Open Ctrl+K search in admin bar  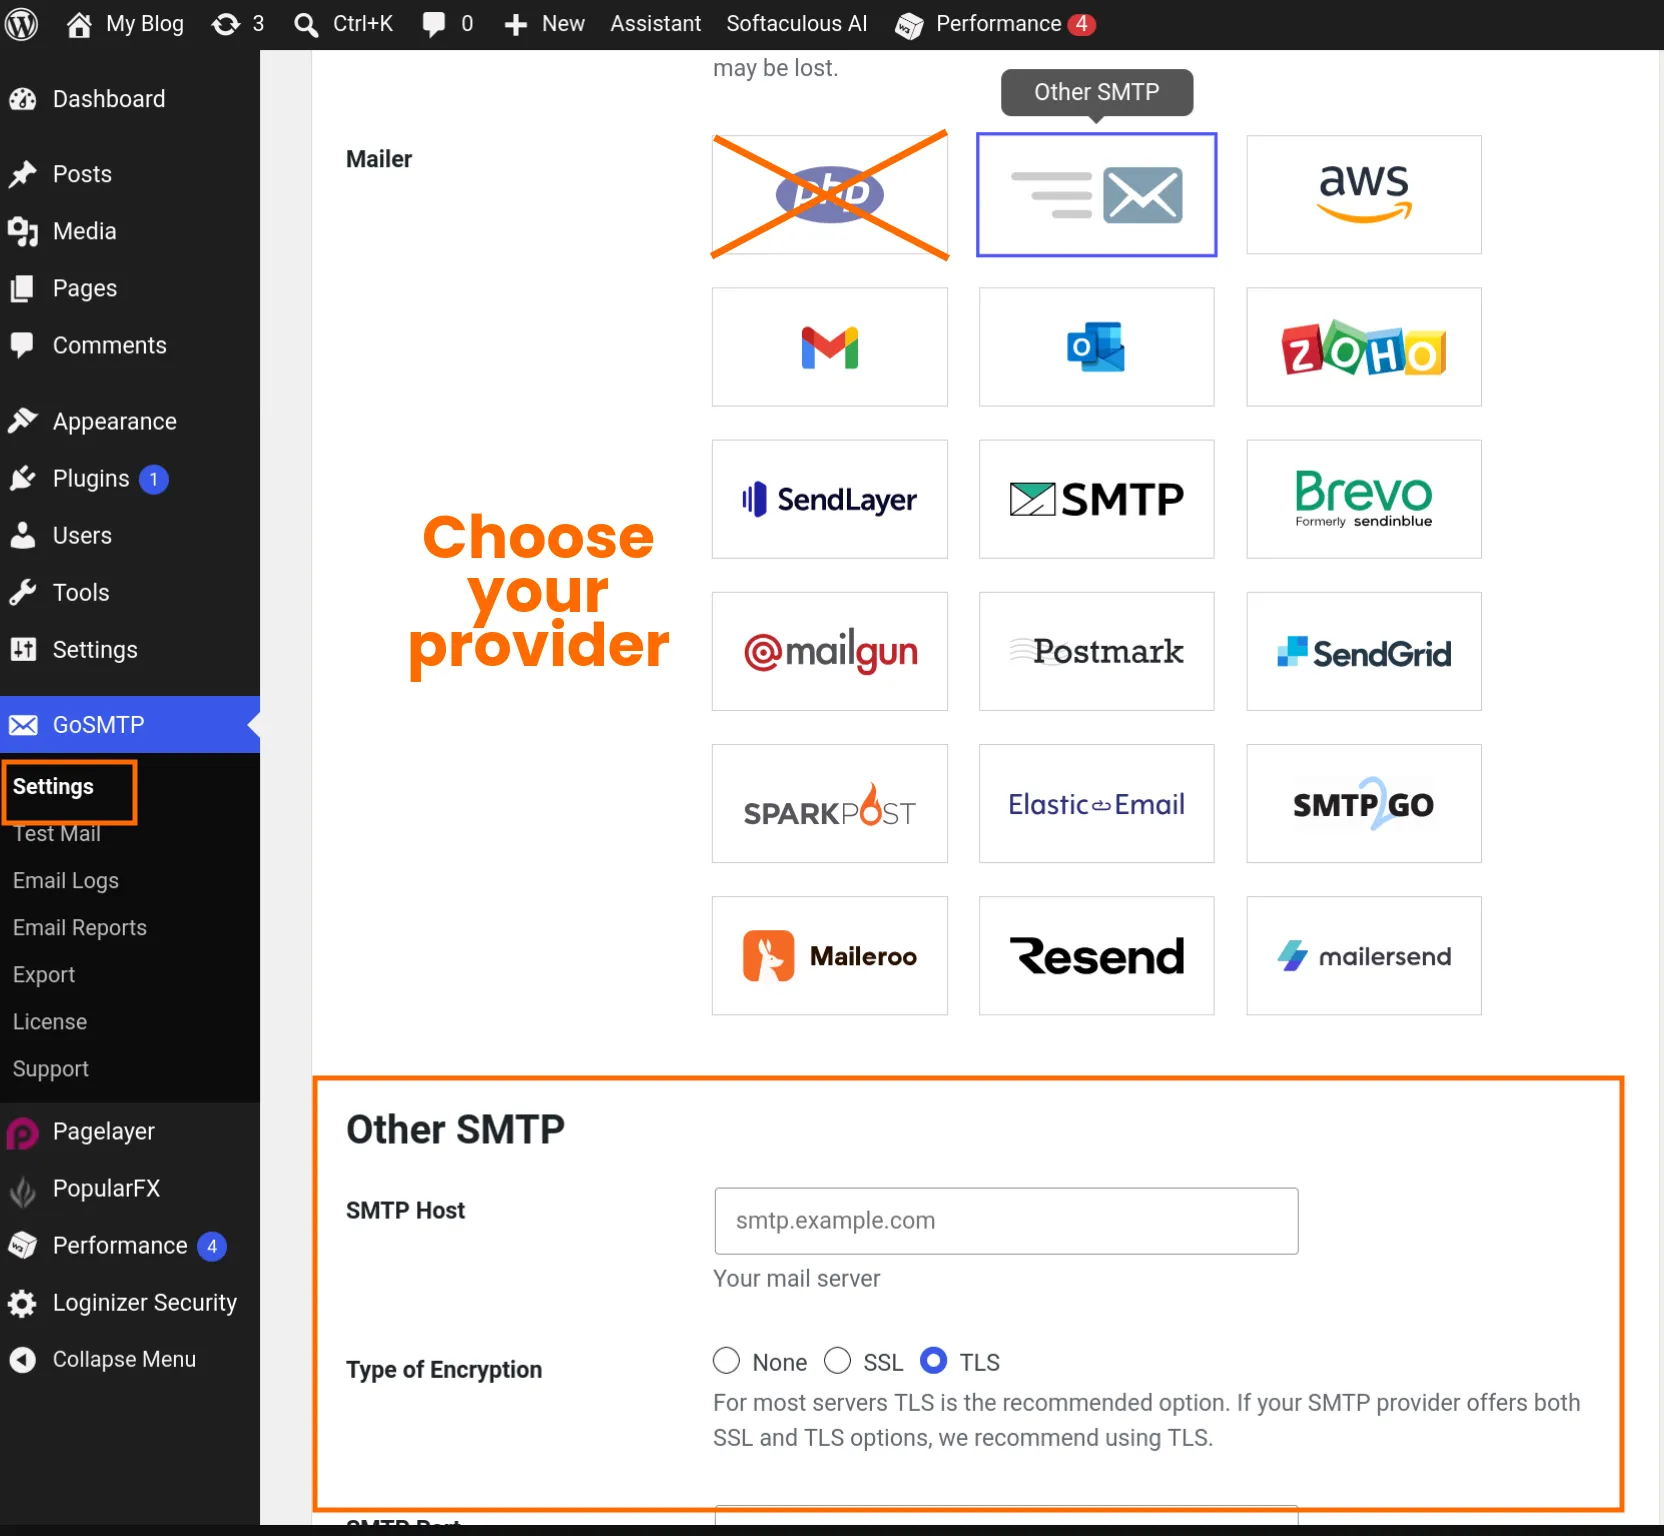coord(344,24)
